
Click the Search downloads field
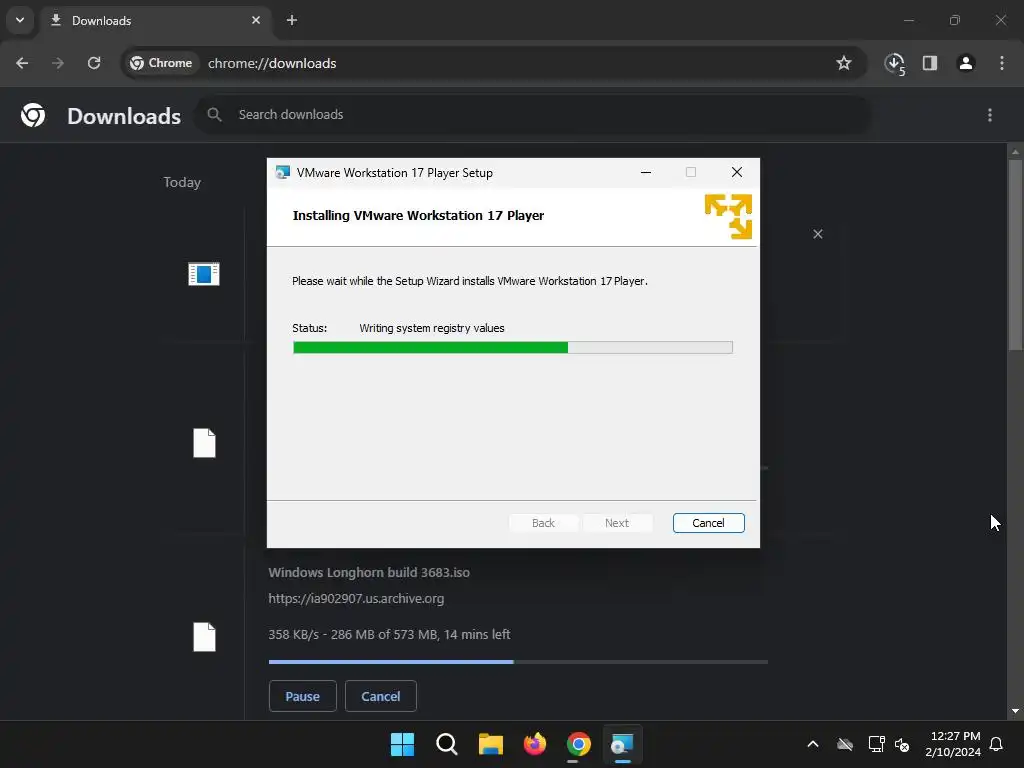[534, 115]
